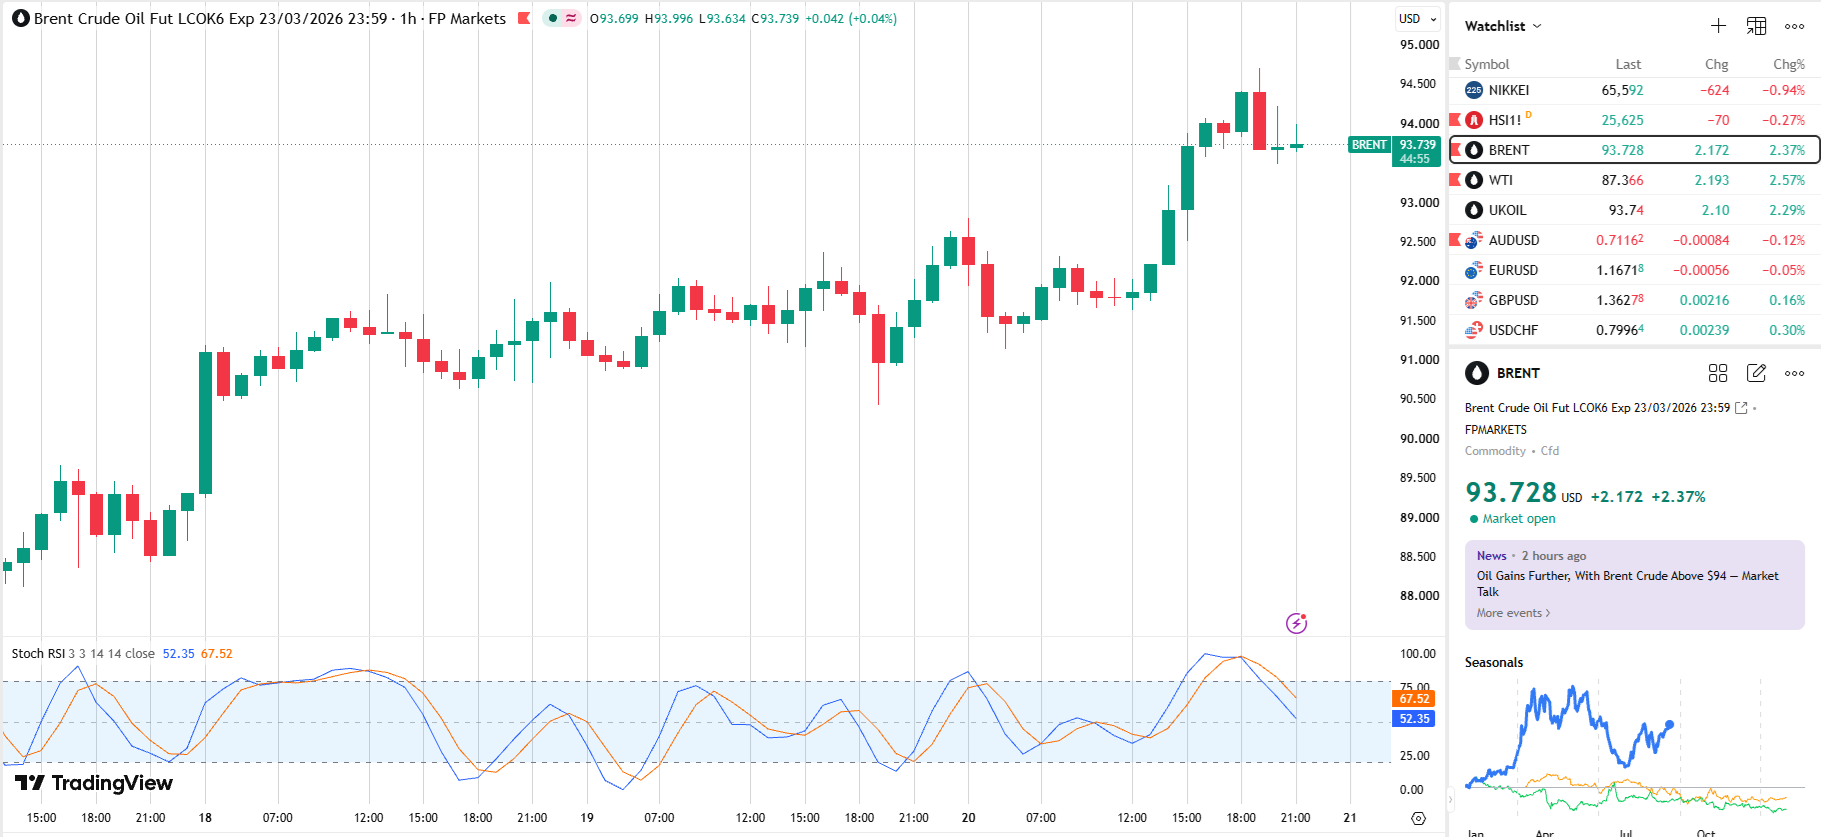Viewport: 1828px width, 837px height.
Task: Click the edit note icon in BRENT details
Action: click(1756, 373)
